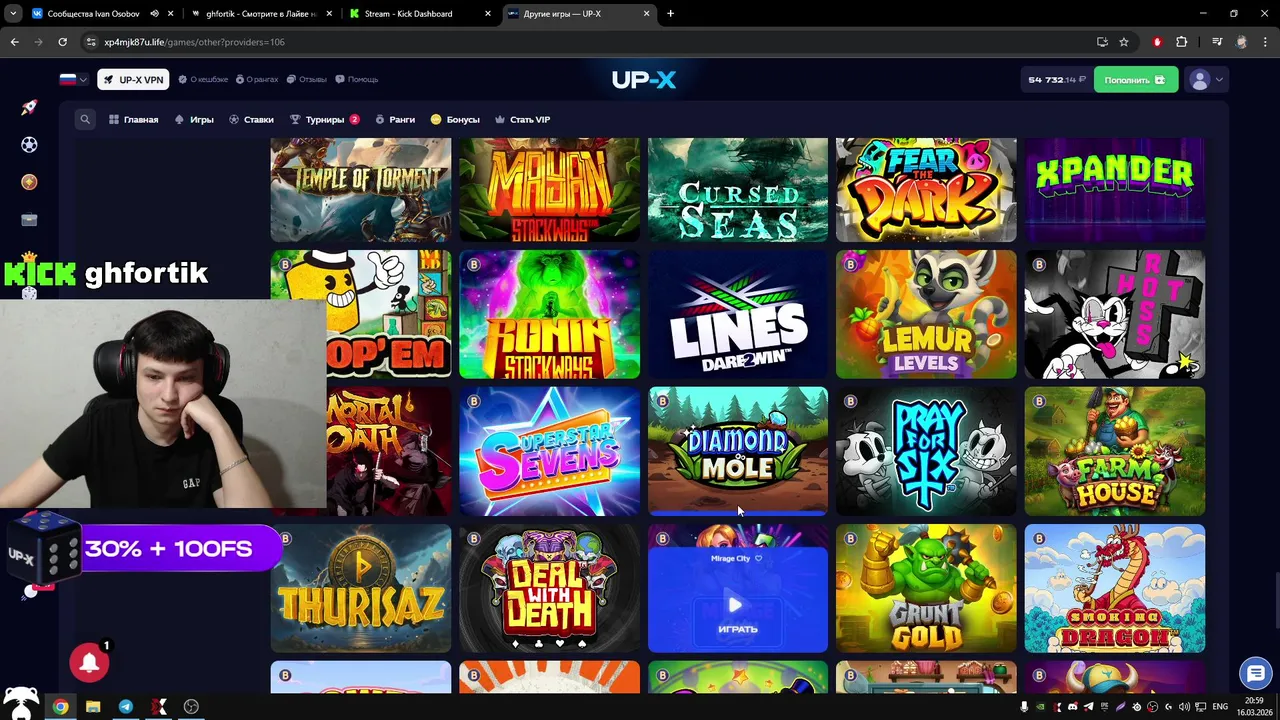Open a new browser tab

pos(670,14)
